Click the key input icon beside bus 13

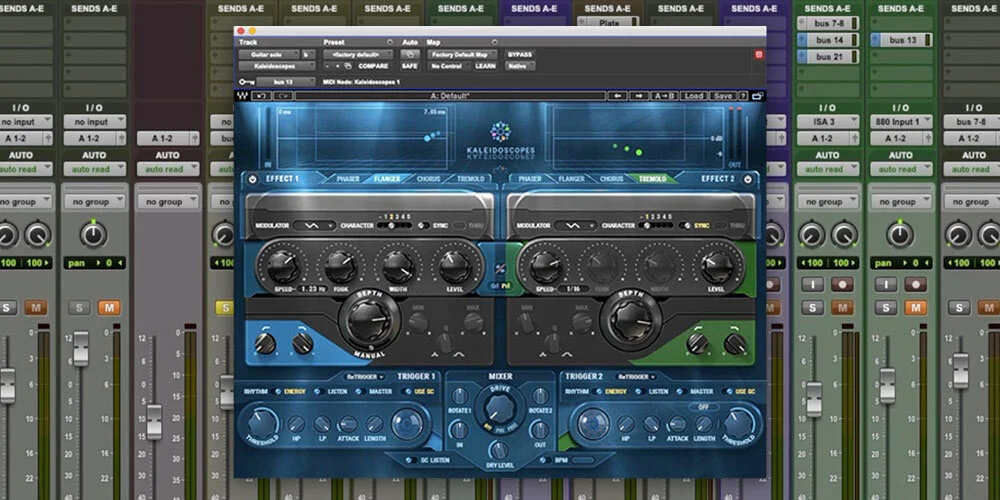[247, 82]
